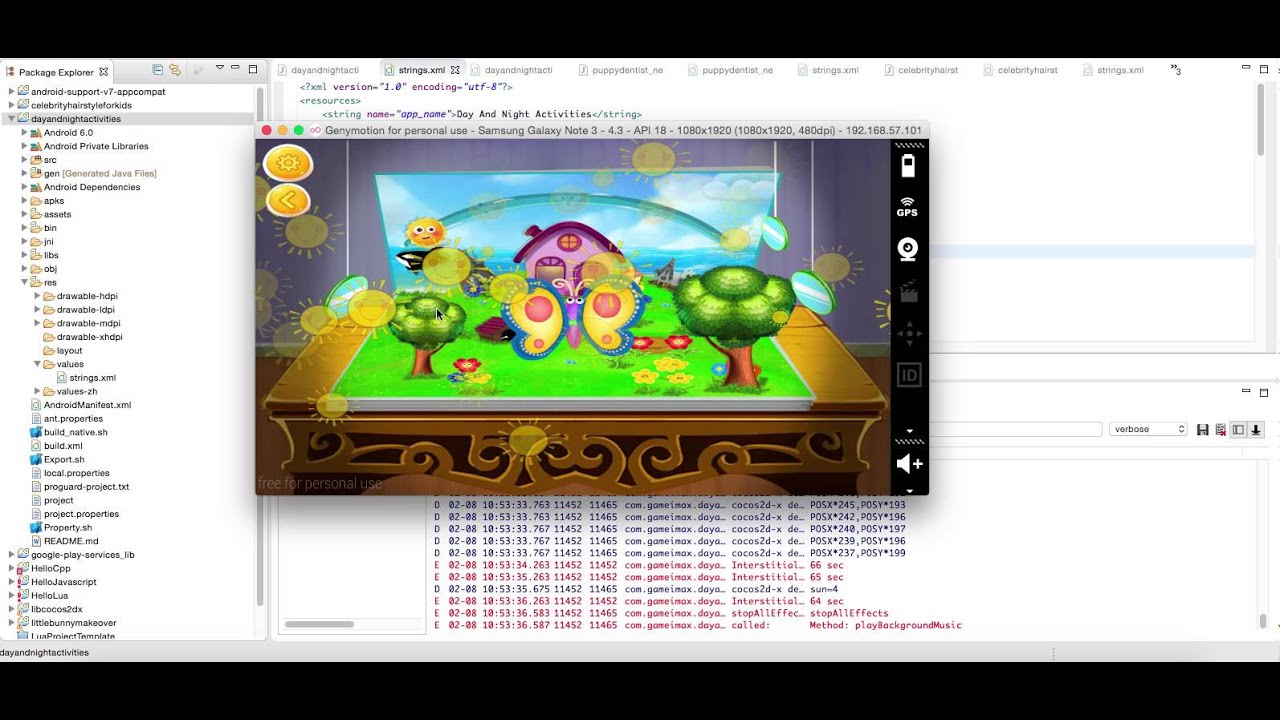This screenshot has height=720, width=1280.
Task: Click 'Day And Night Activities' string in editor
Action: coord(525,114)
